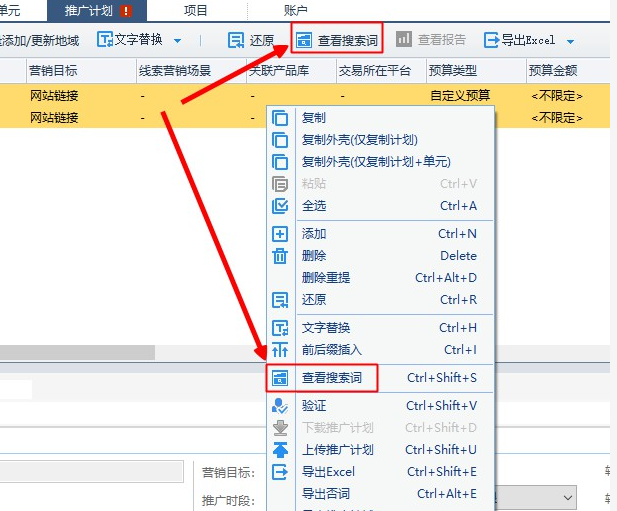617x511 pixels.
Task: Switch to the 推广计划 tab
Action: coord(97,11)
